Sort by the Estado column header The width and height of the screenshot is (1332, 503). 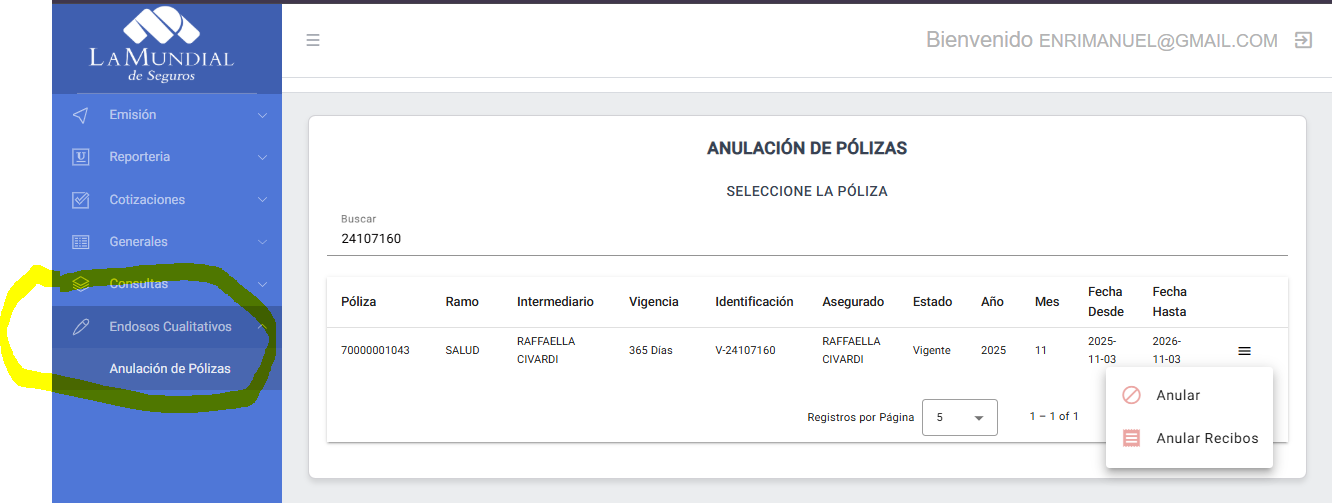point(932,302)
